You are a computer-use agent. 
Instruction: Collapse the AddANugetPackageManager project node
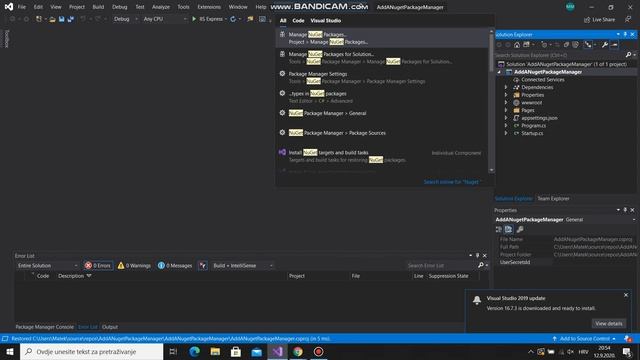499,72
